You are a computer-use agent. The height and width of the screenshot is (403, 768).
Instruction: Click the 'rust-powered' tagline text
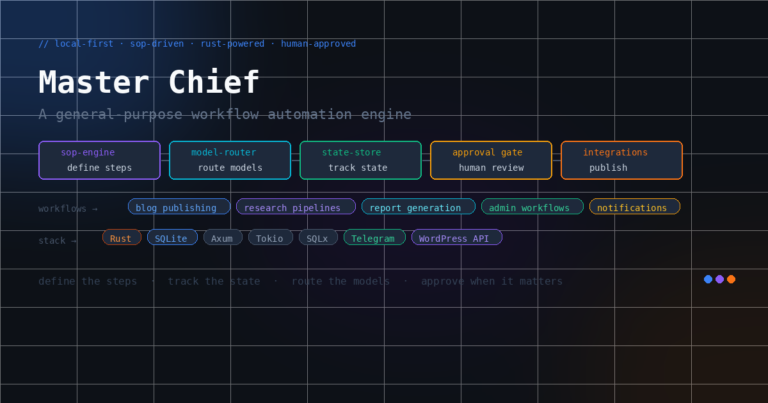point(232,44)
